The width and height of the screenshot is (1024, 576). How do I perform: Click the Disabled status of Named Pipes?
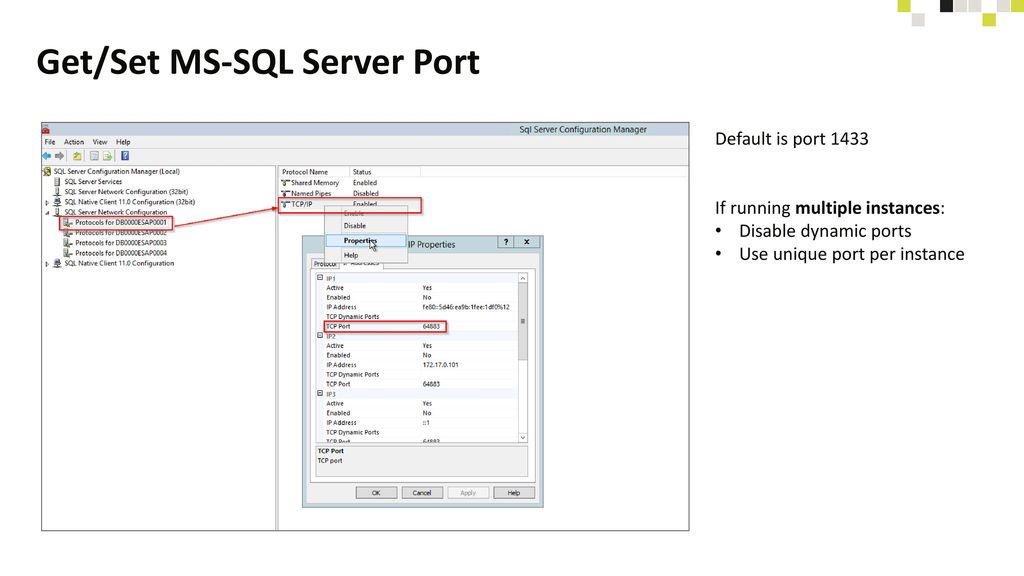tap(366, 193)
